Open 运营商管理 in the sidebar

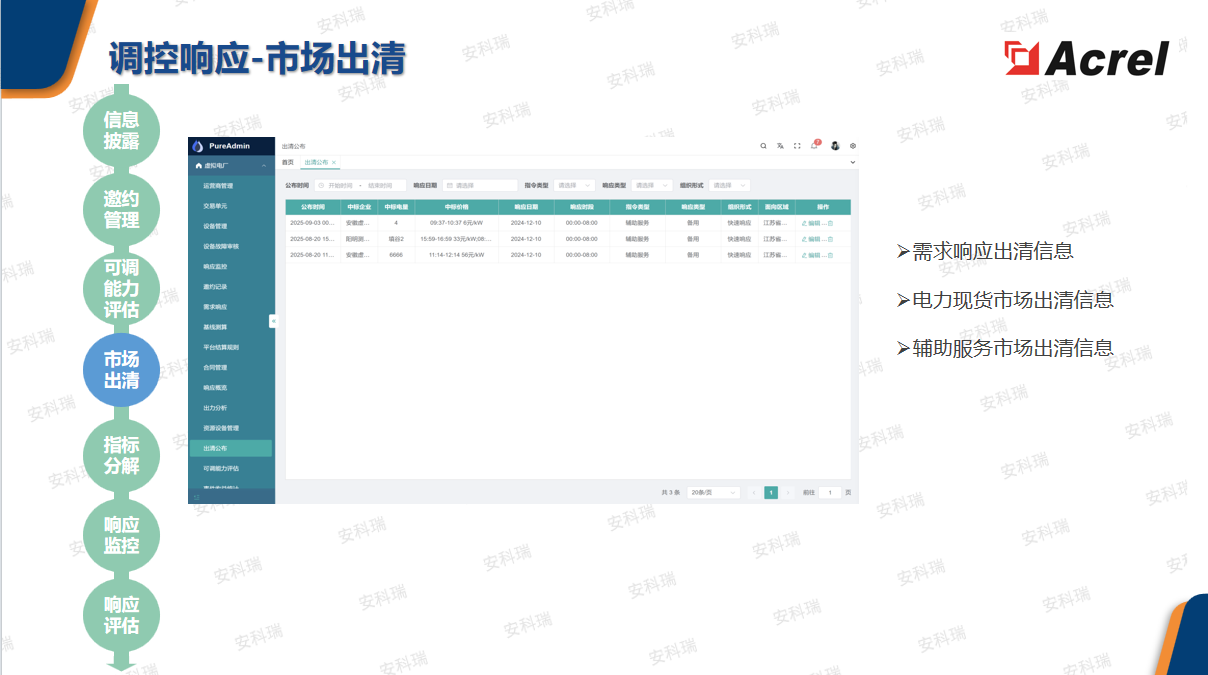tap(231, 186)
